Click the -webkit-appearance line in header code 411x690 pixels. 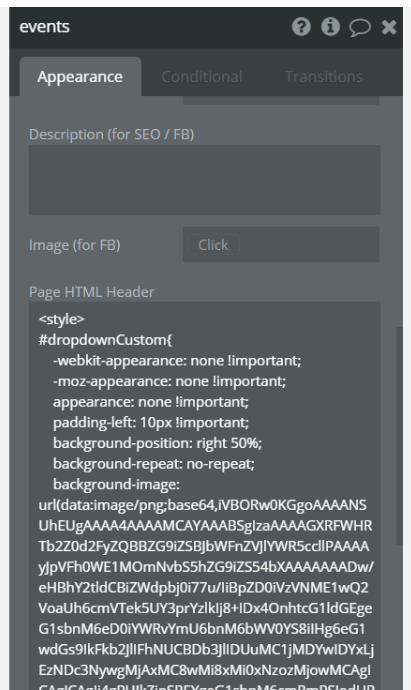coord(177,360)
